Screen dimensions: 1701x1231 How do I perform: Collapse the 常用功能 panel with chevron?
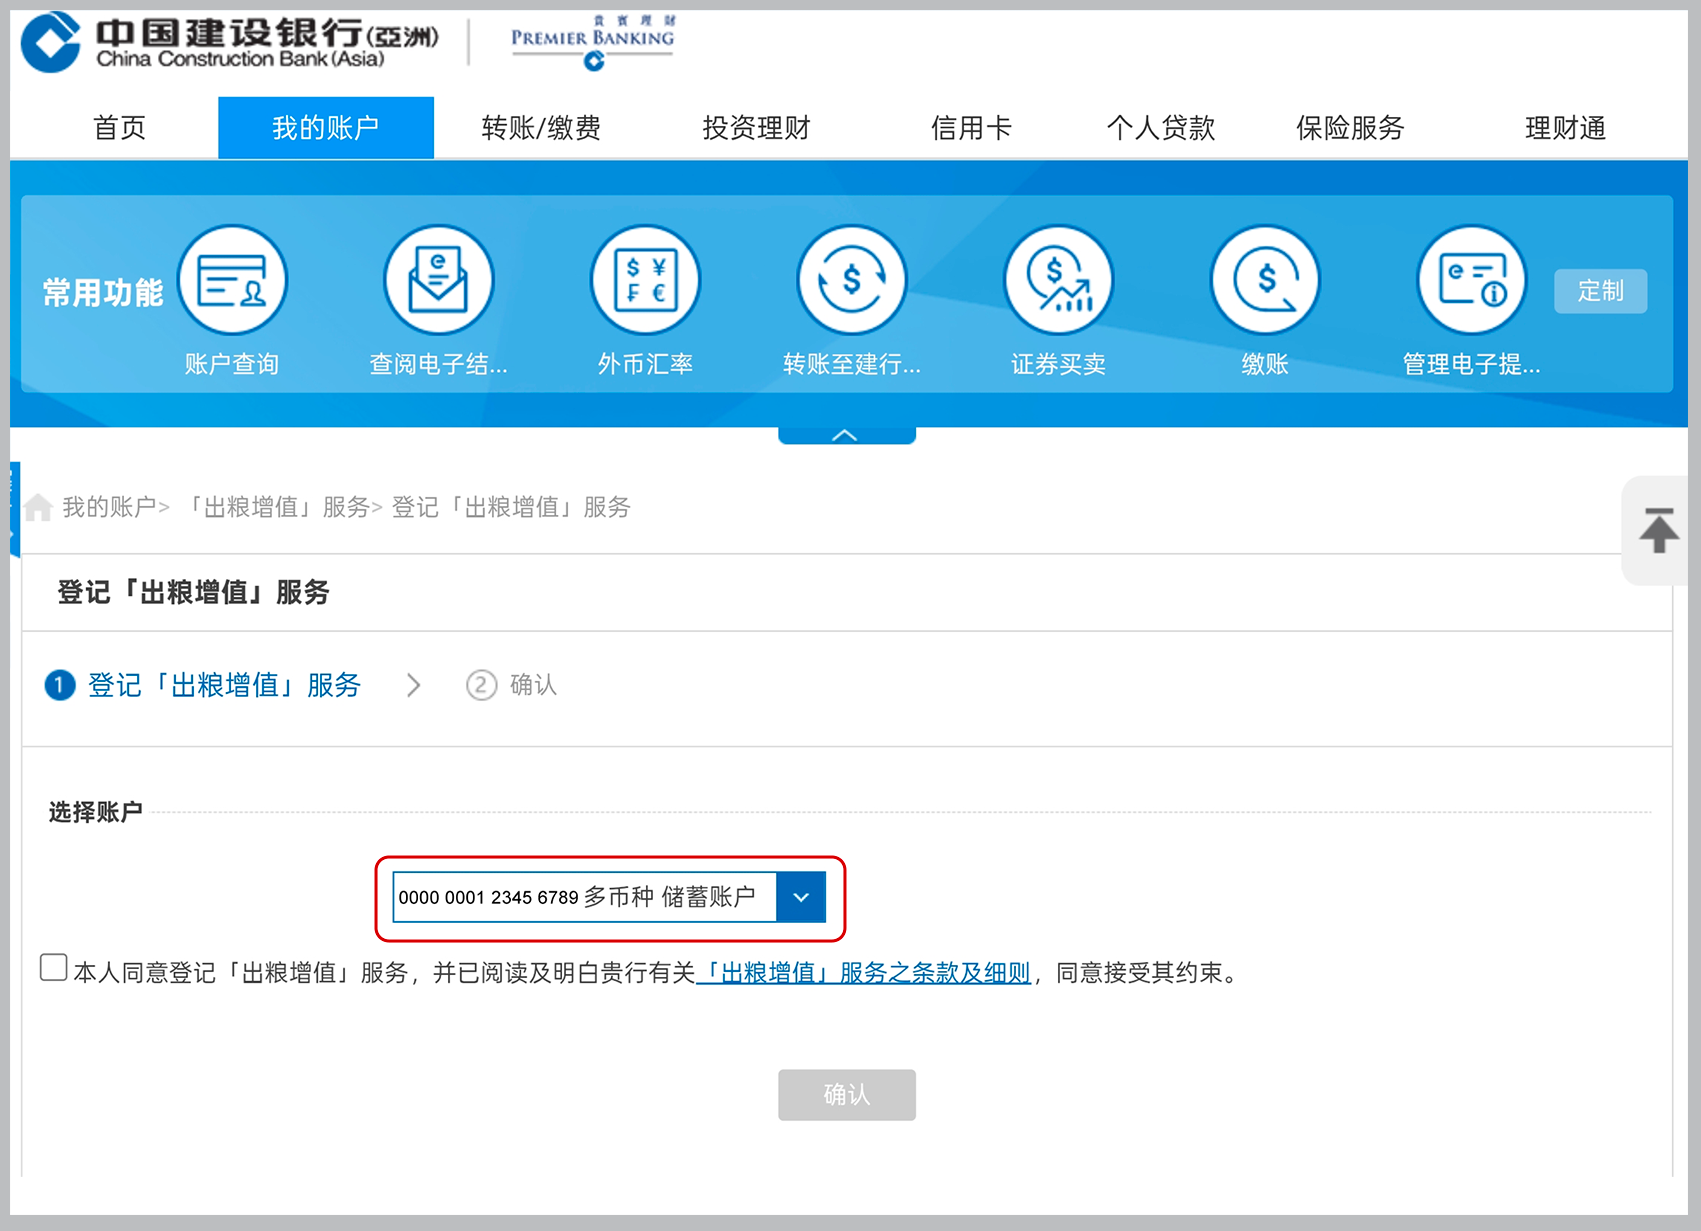point(846,435)
